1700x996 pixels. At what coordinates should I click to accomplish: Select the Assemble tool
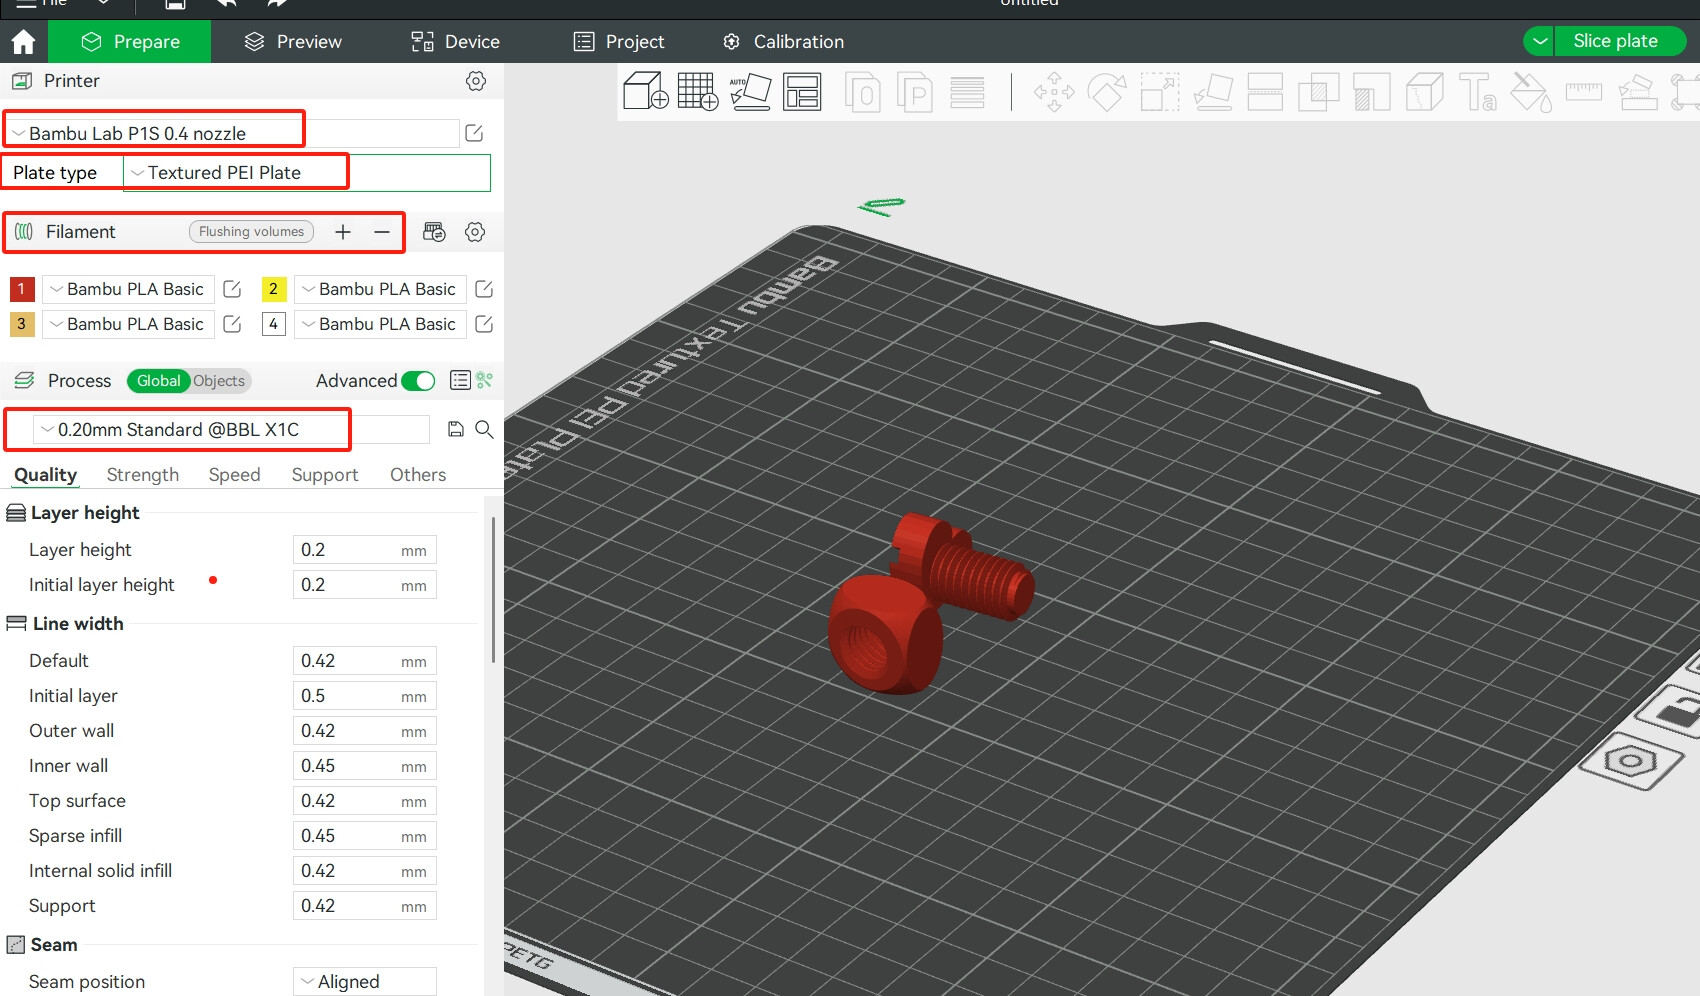click(x=1637, y=92)
